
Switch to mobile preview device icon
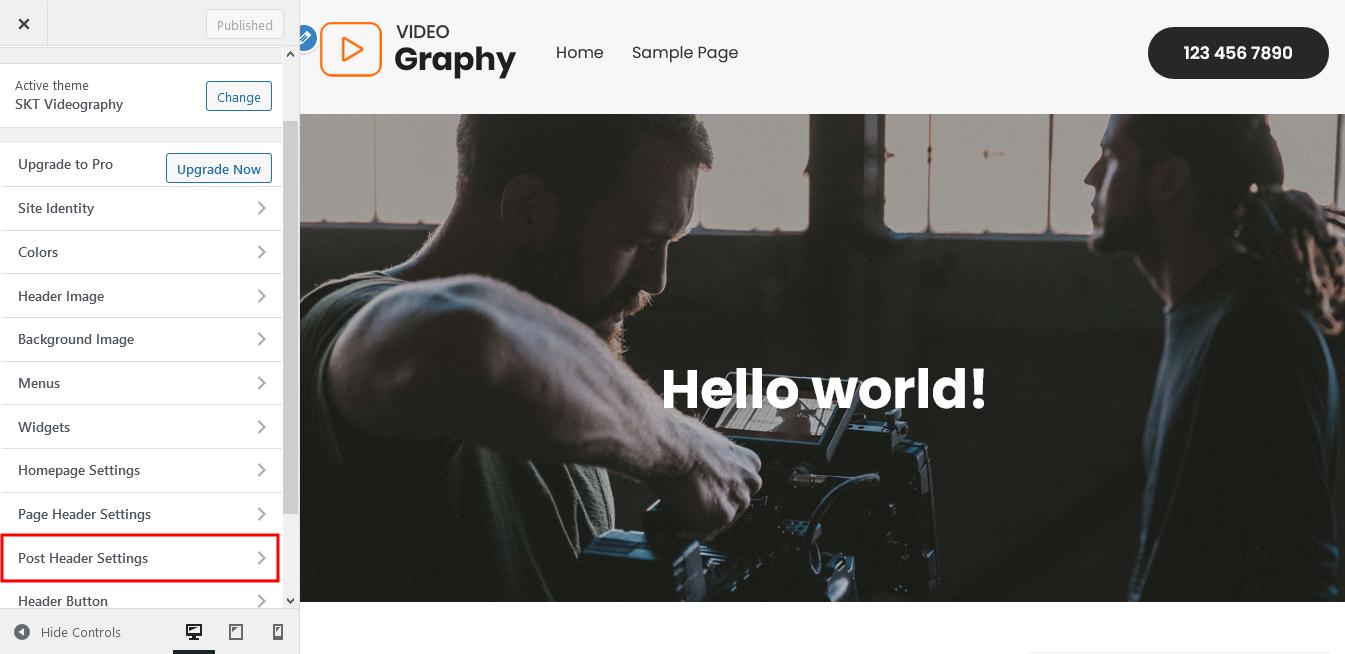point(278,632)
